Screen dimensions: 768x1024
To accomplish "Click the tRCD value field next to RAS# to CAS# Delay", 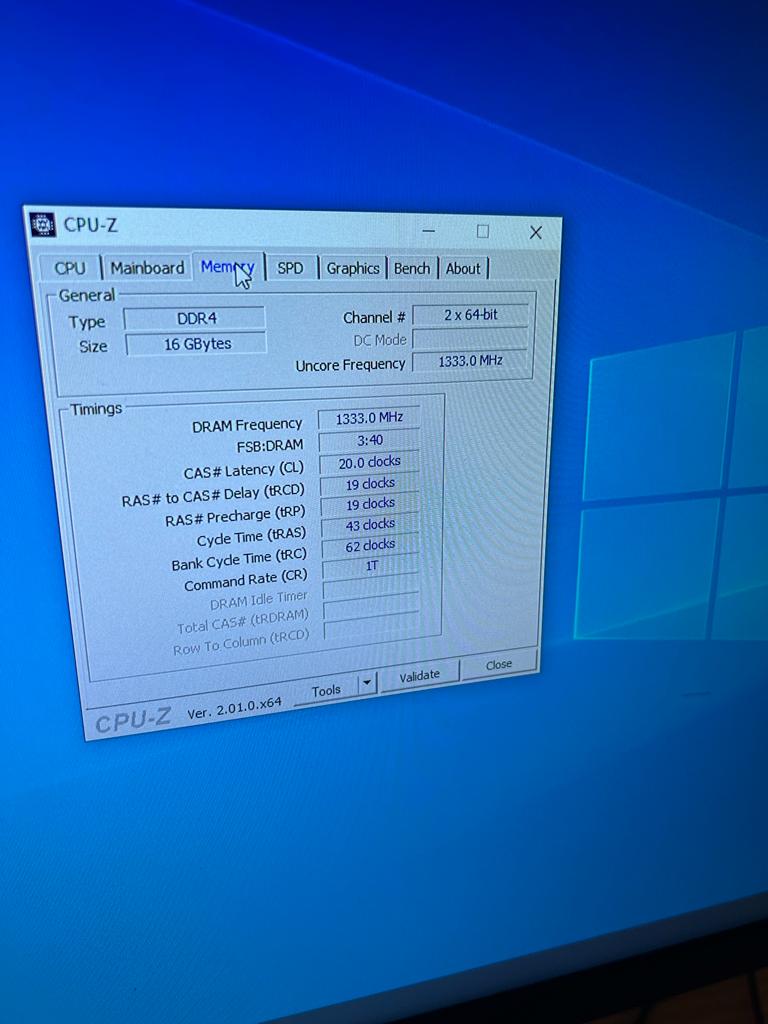I will [370, 484].
